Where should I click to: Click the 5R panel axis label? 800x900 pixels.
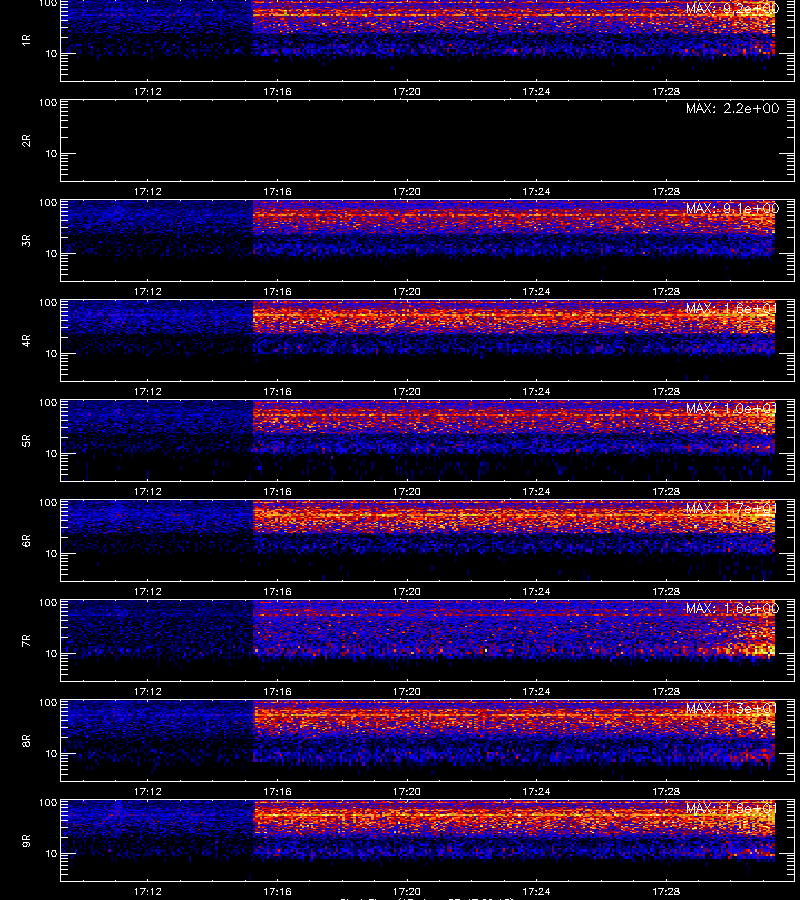[26, 441]
